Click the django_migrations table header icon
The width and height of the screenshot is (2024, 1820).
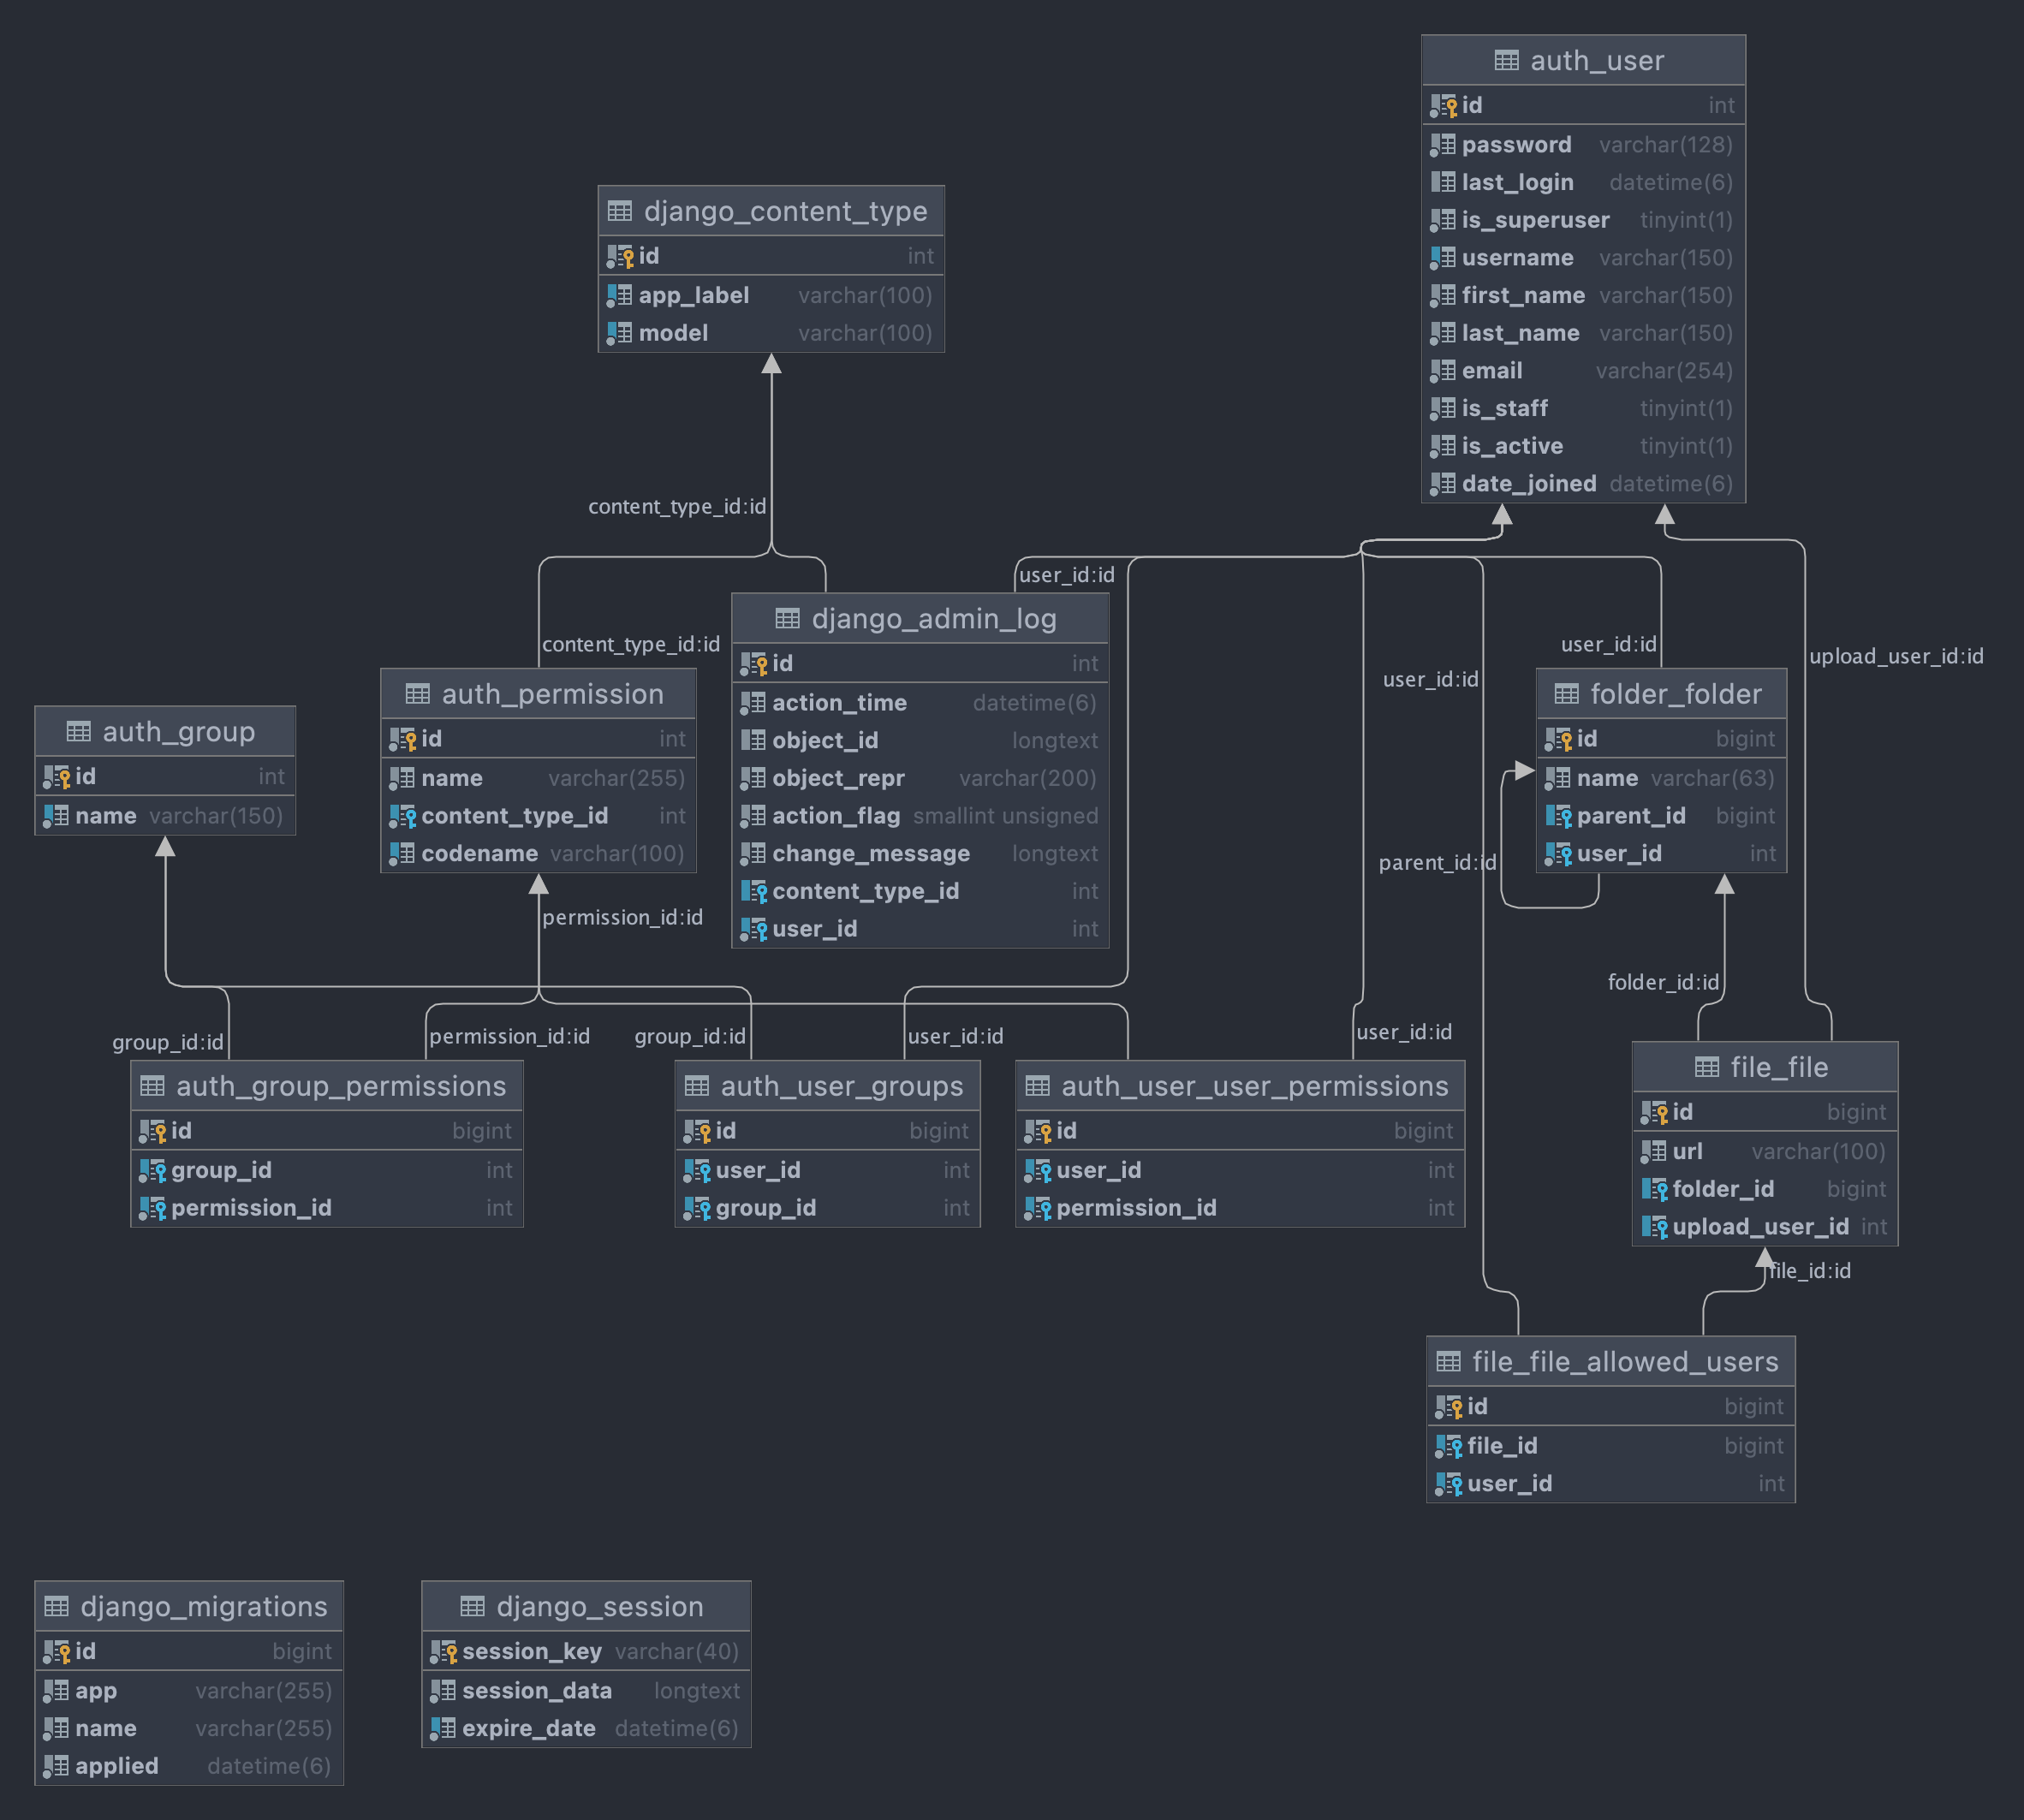pos(57,1607)
